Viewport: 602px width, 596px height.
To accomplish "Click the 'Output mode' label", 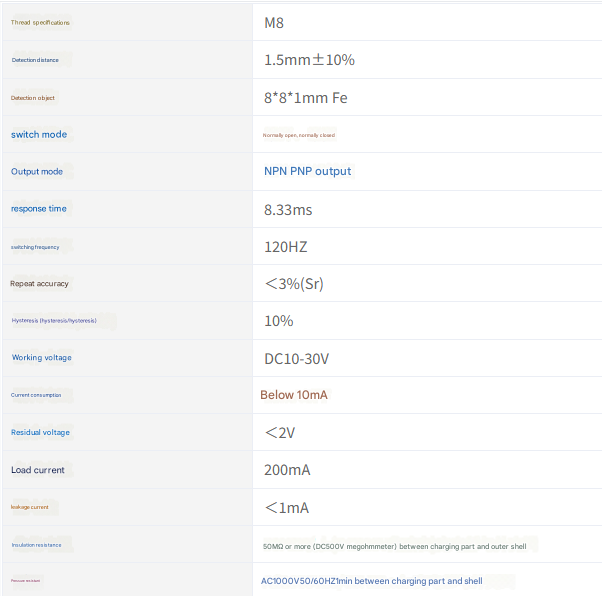I will 37,172.
